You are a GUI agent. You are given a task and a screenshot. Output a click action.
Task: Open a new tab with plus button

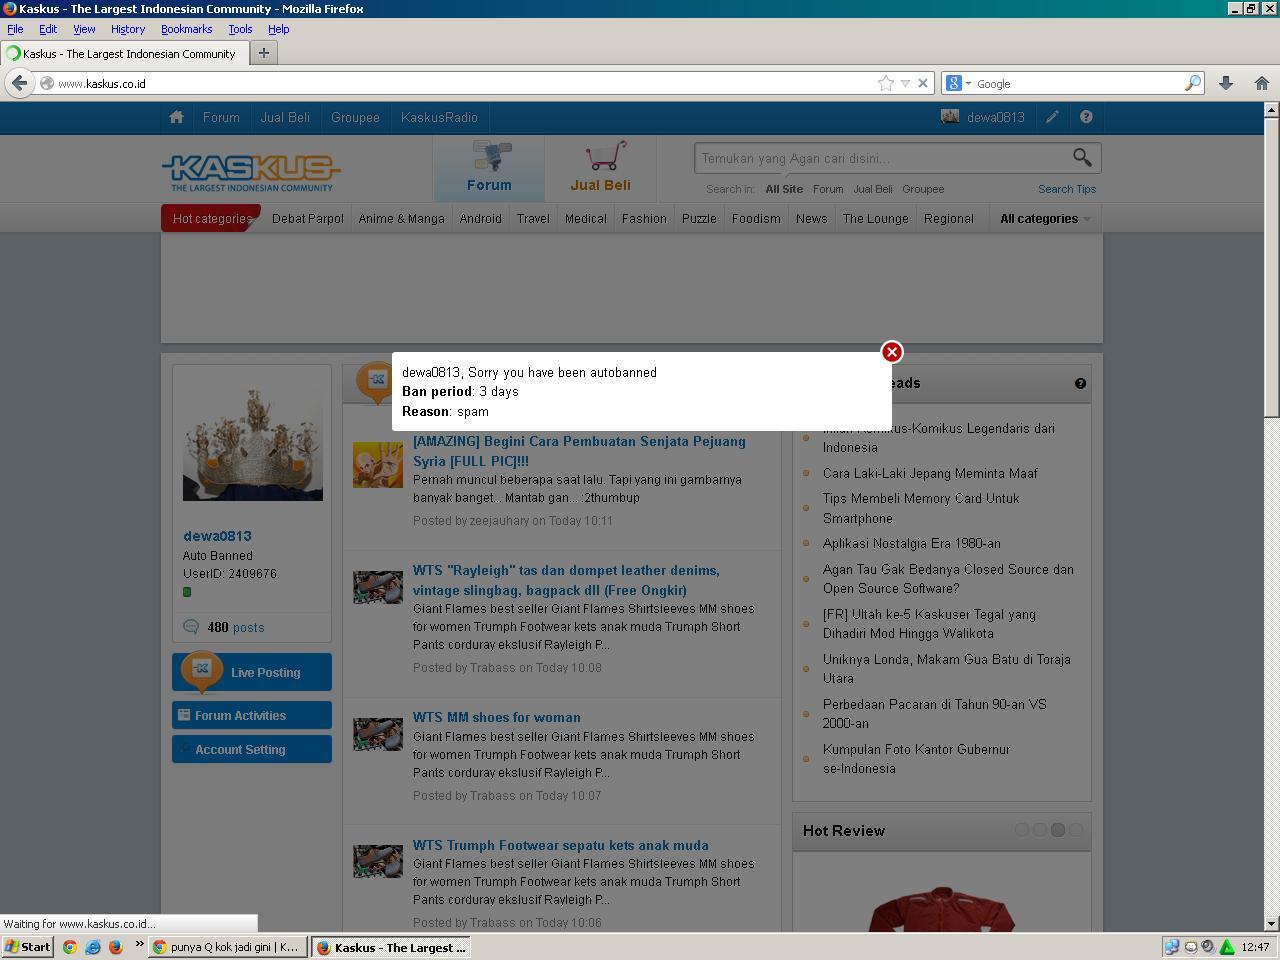pos(264,53)
